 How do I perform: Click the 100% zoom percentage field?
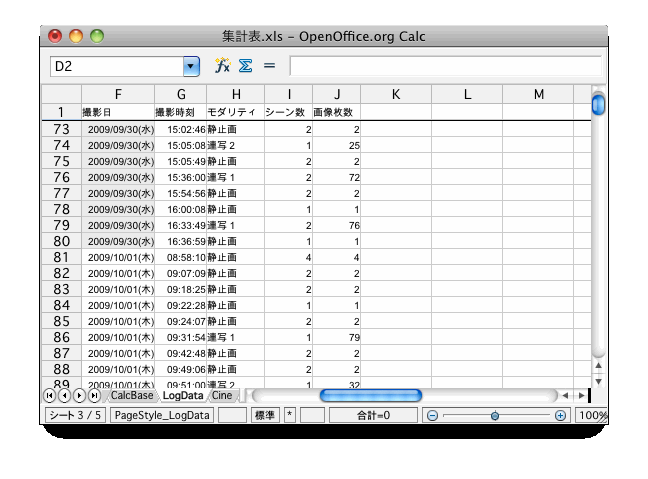point(592,415)
